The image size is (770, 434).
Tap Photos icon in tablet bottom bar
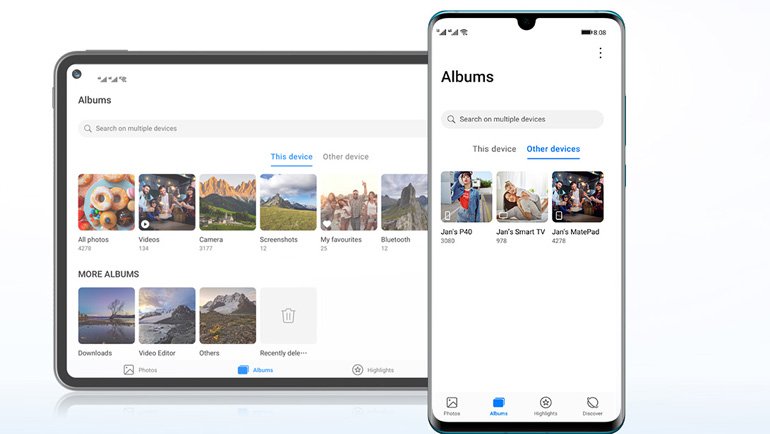129,370
